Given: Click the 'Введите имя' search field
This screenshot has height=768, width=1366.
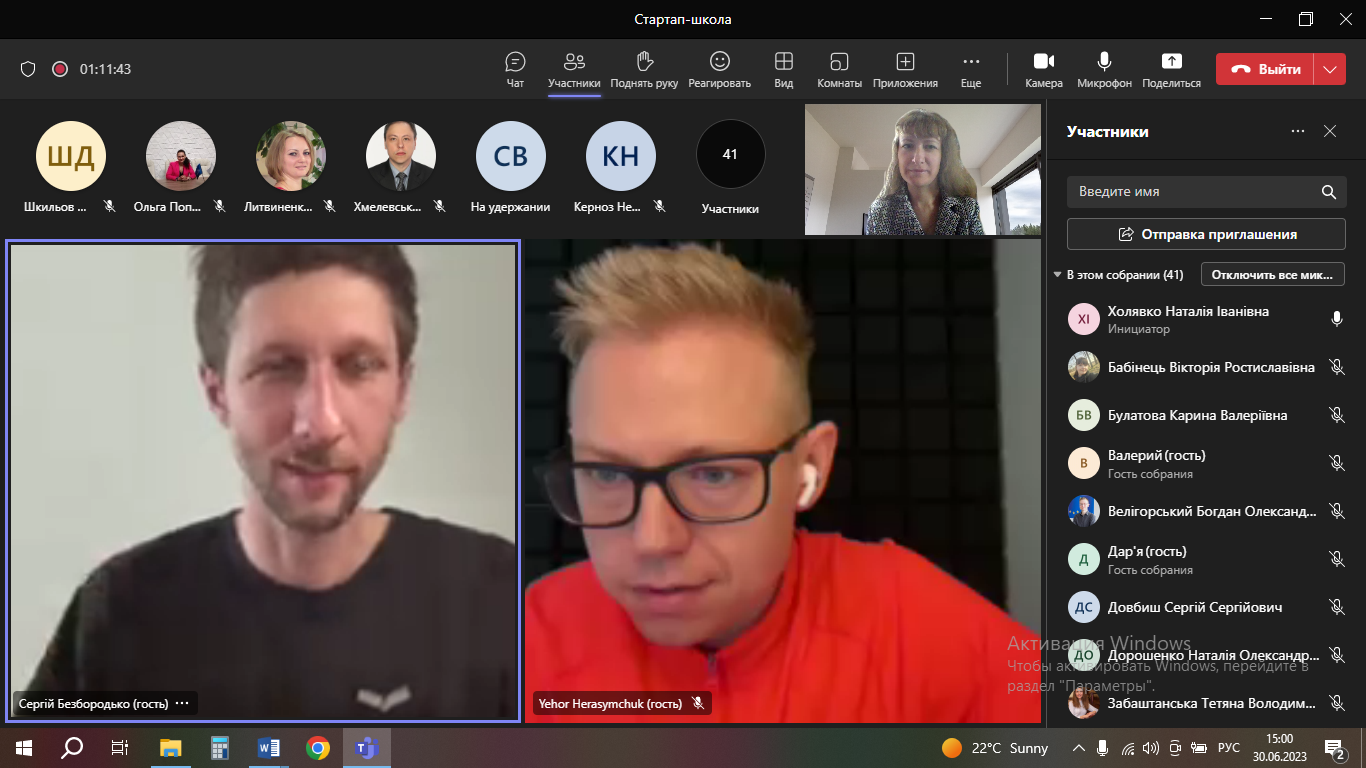Looking at the screenshot, I should point(1190,191).
